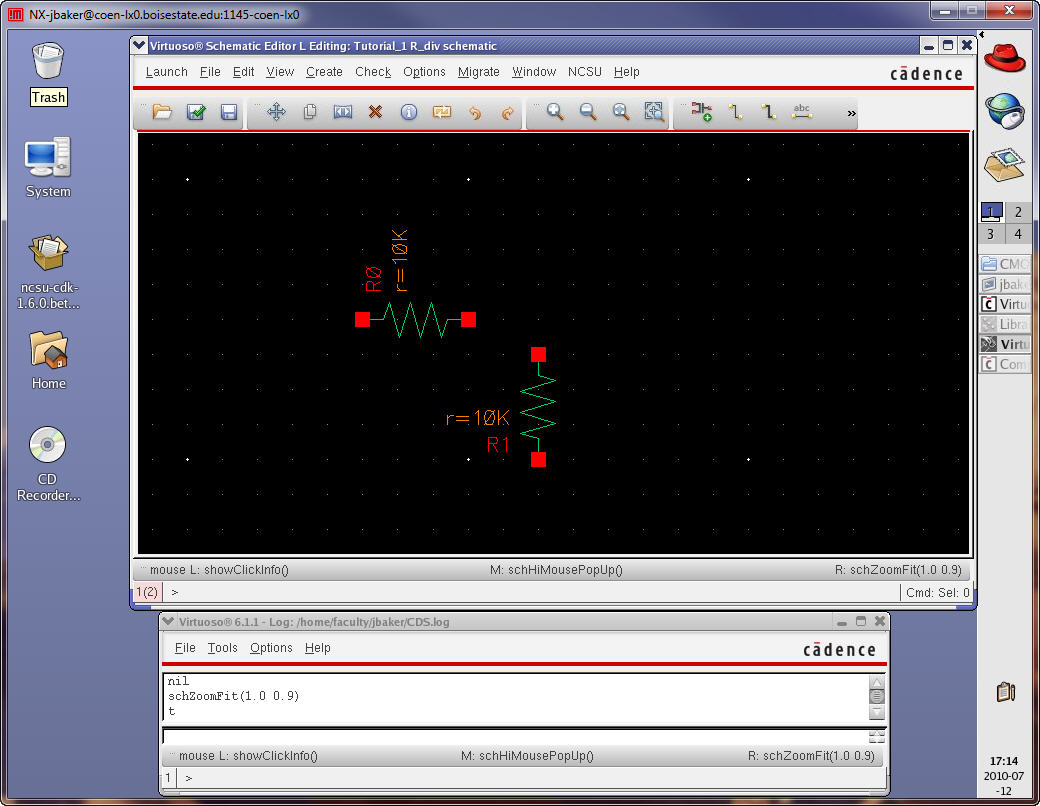Image resolution: width=1040 pixels, height=806 pixels.
Task: Click the Undo arrow icon
Action: point(475,113)
